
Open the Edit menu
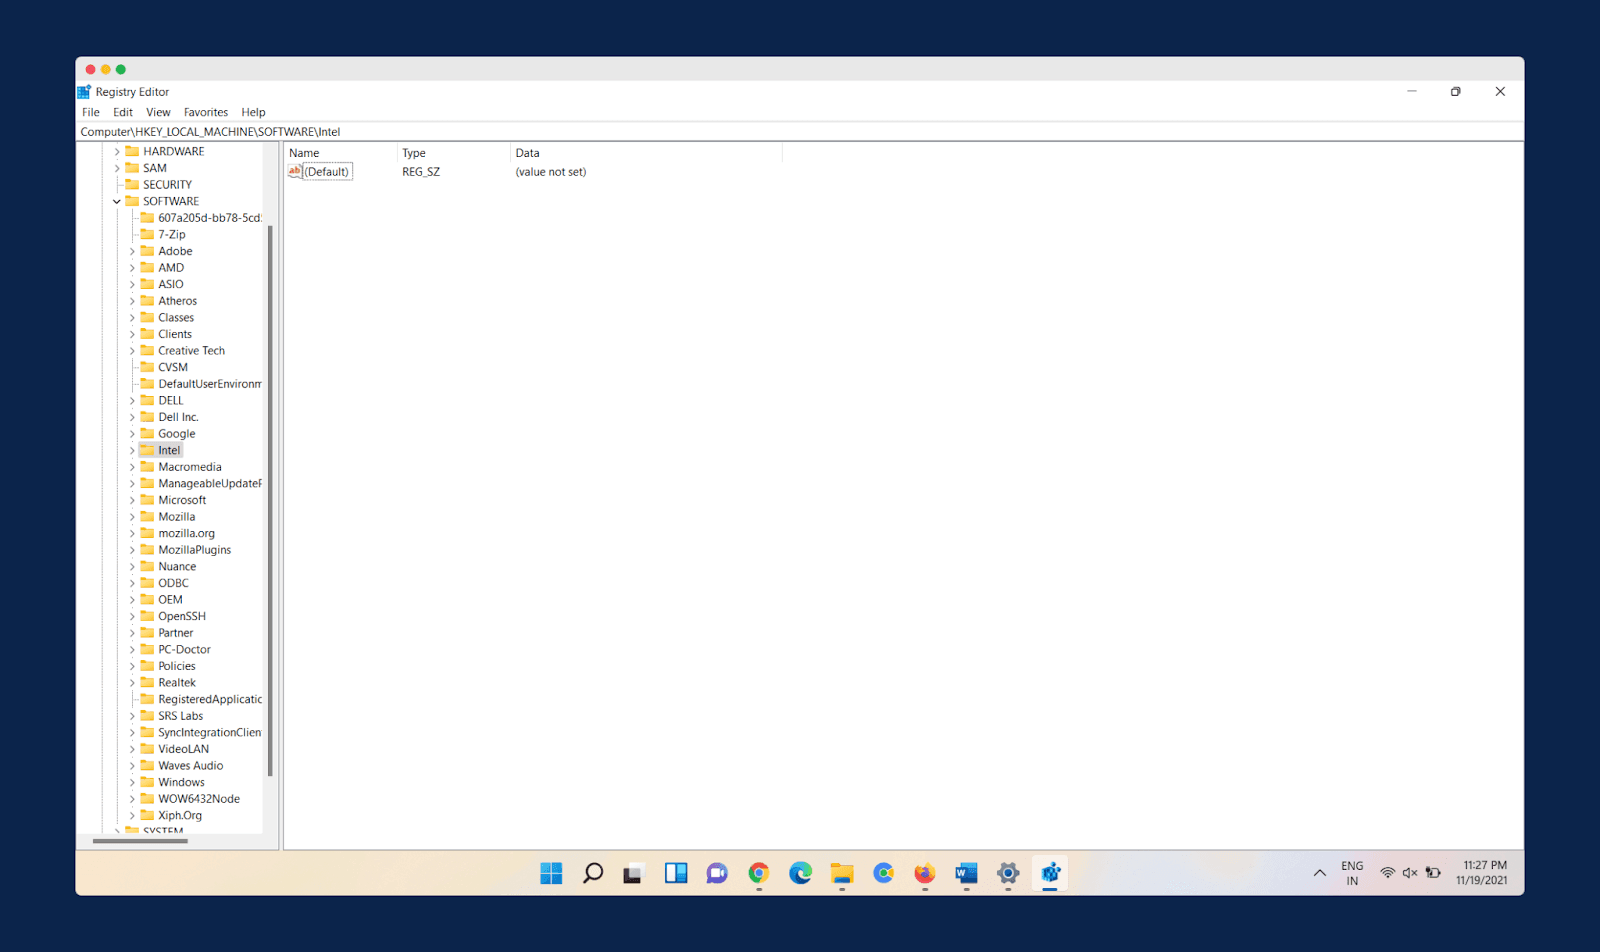click(x=122, y=112)
